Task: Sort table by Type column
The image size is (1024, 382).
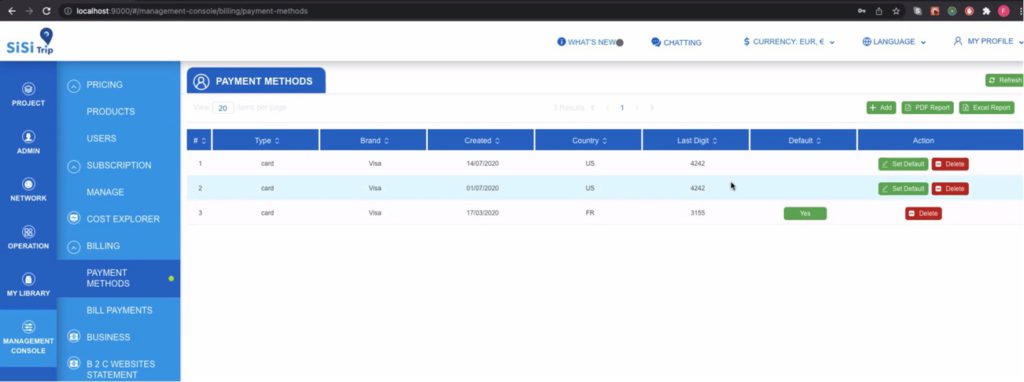Action: (x=266, y=140)
